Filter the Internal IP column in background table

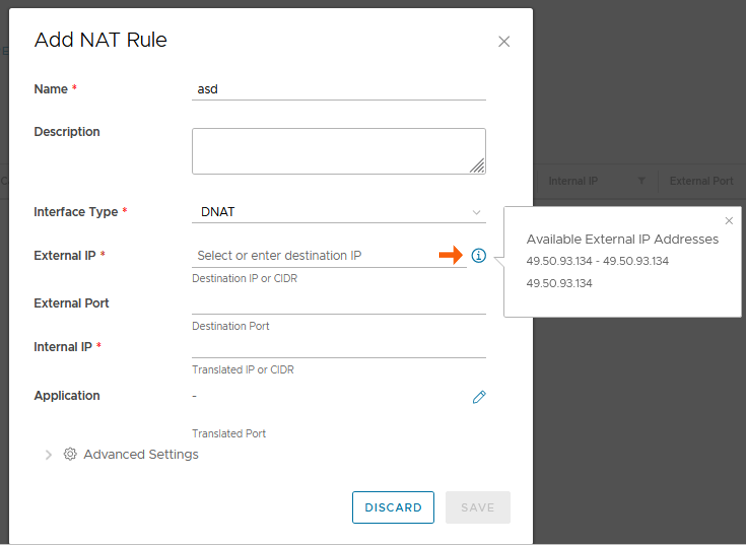pyautogui.click(x=641, y=181)
